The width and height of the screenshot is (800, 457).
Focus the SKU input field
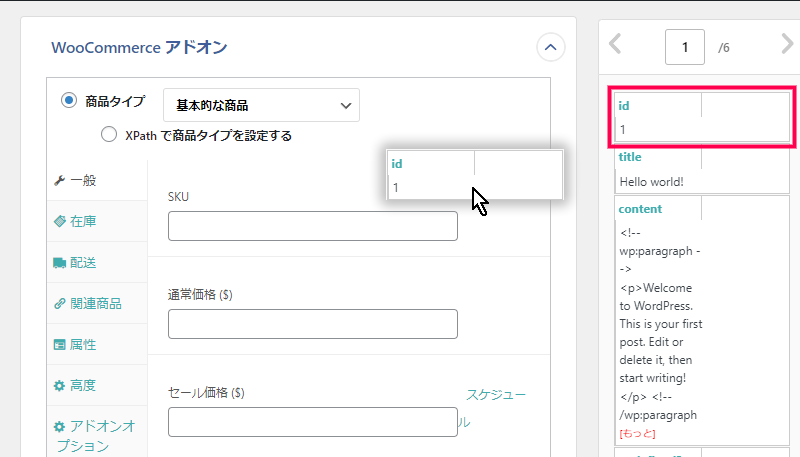point(313,226)
